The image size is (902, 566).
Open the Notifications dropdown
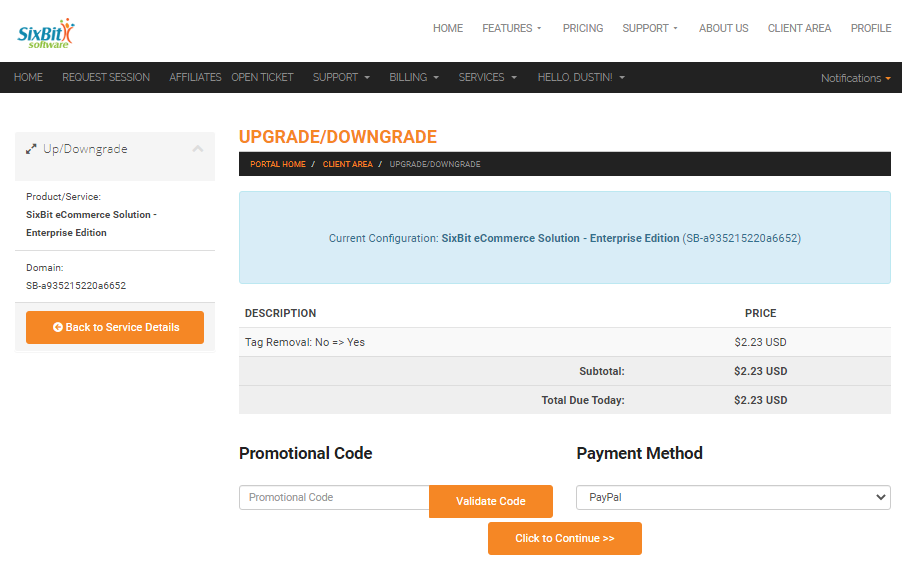[x=855, y=78]
